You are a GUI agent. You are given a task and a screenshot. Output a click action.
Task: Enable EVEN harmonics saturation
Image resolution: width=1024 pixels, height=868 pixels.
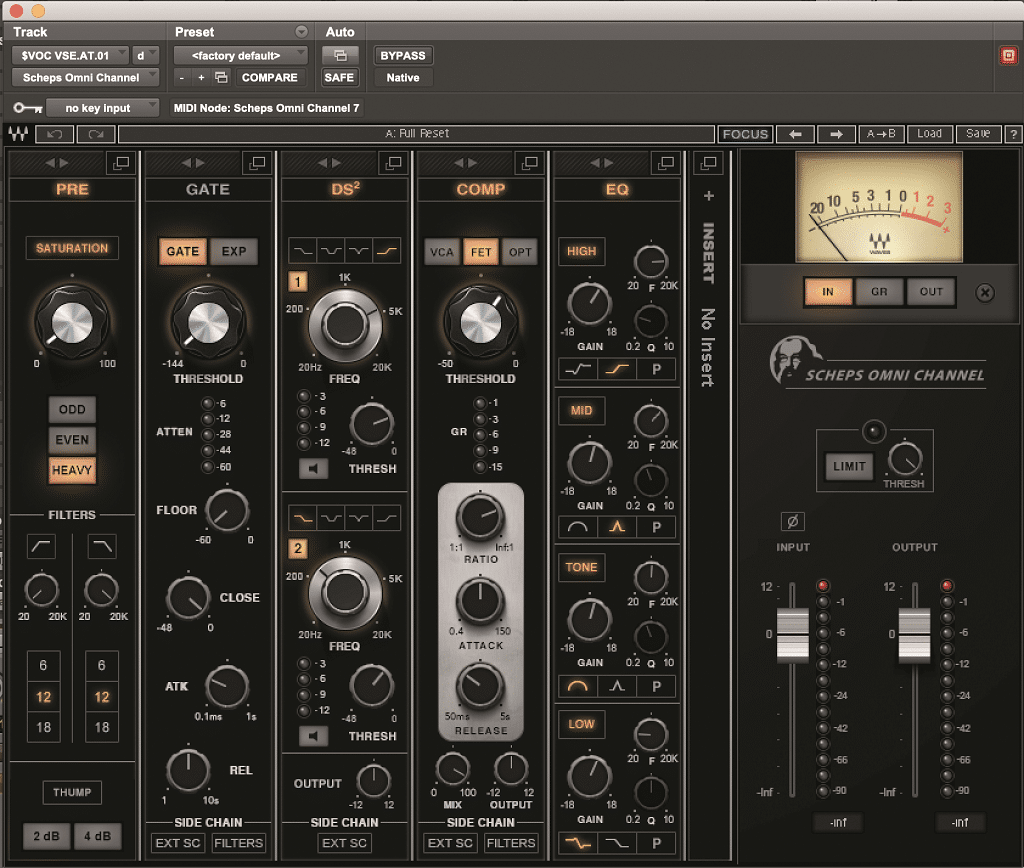[x=72, y=440]
